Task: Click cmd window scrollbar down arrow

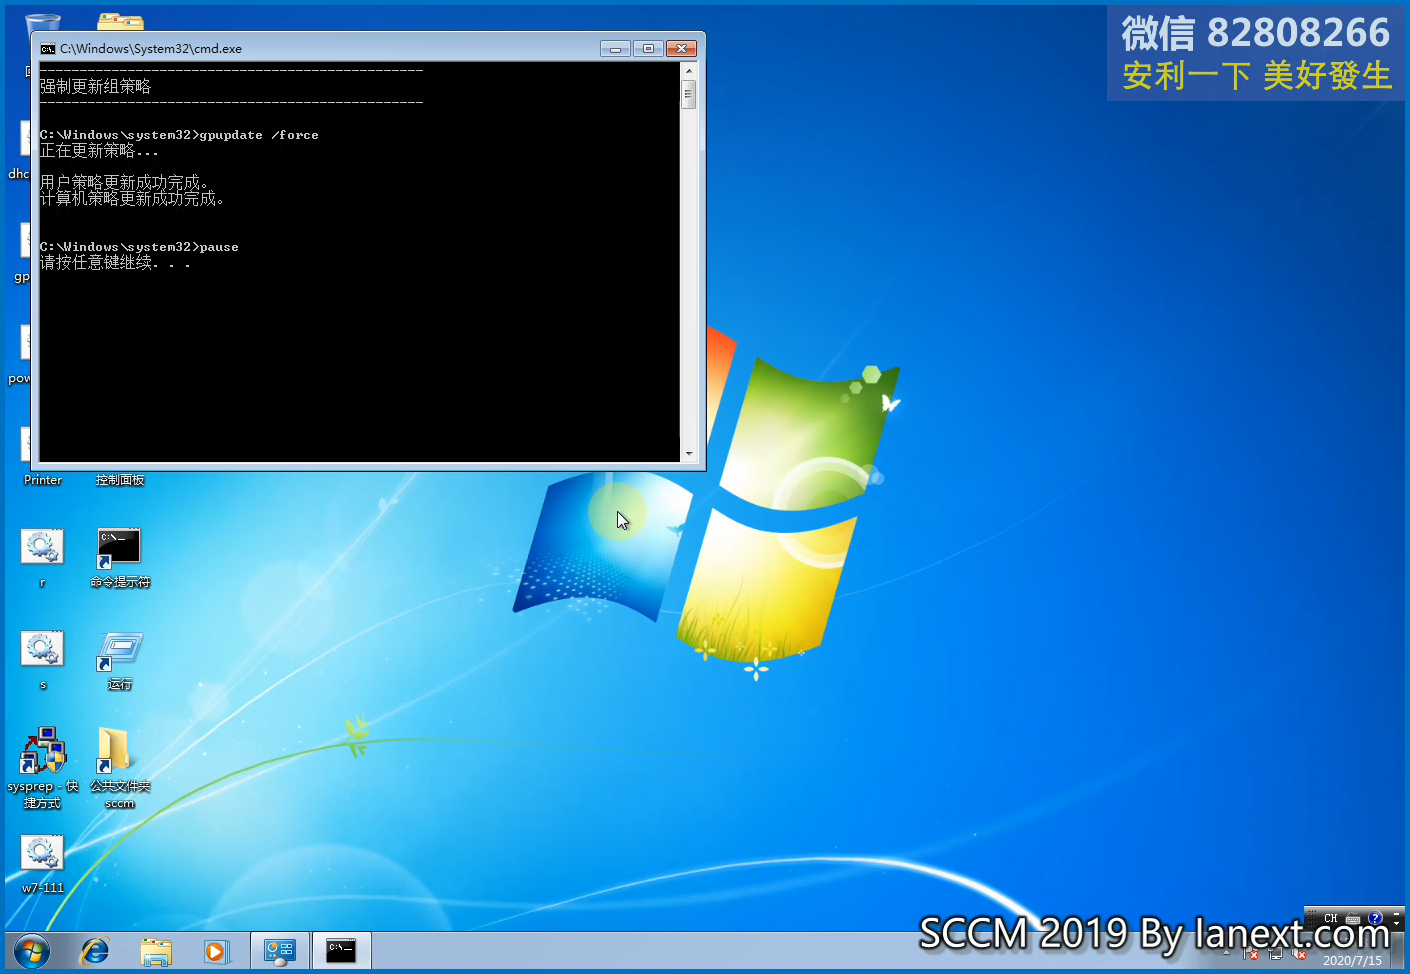Action: (x=689, y=454)
